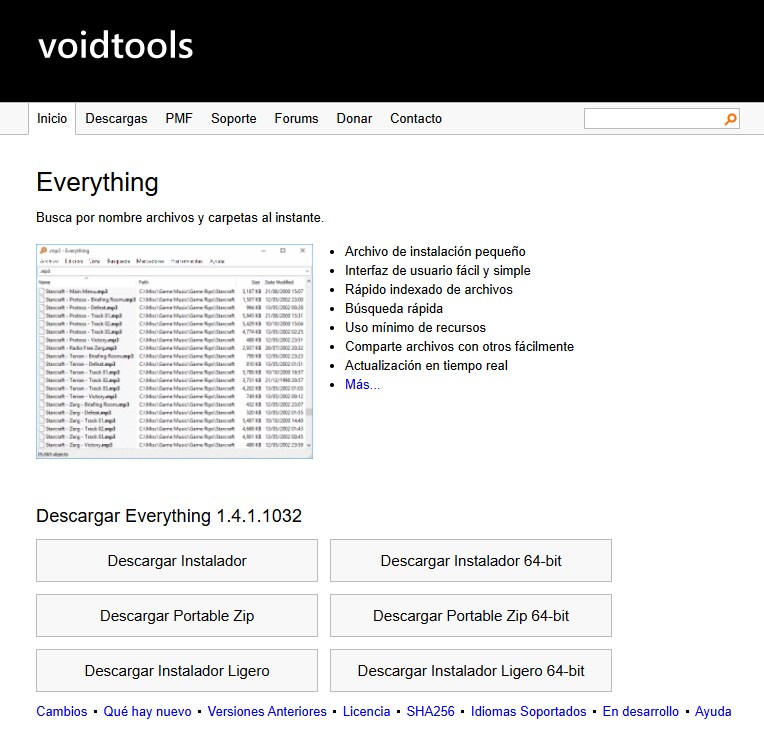Viewport: 764px width, 737px height.
Task: Go to the PMF page
Action: 179,118
